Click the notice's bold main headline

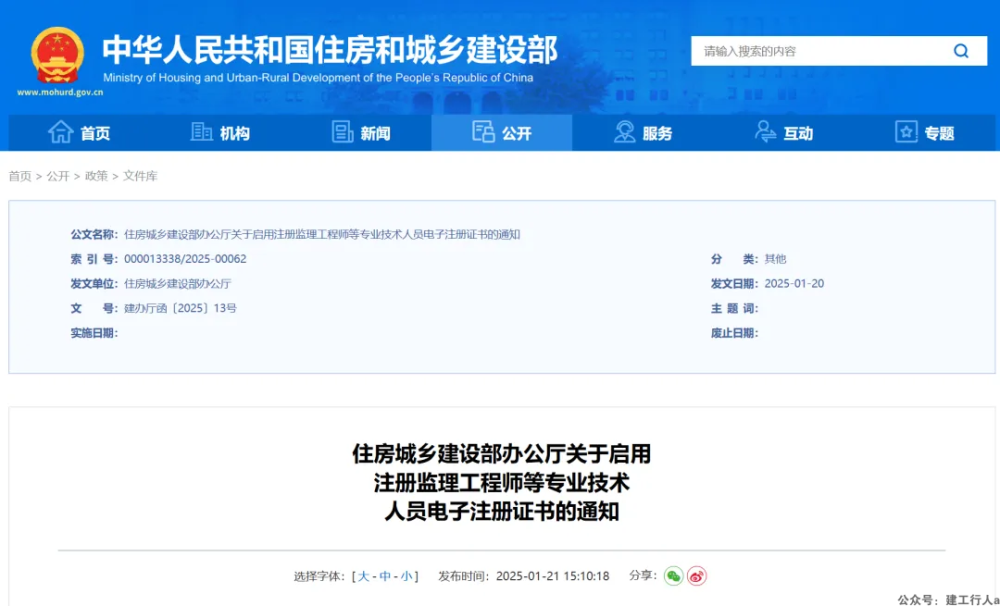pyautogui.click(x=501, y=483)
